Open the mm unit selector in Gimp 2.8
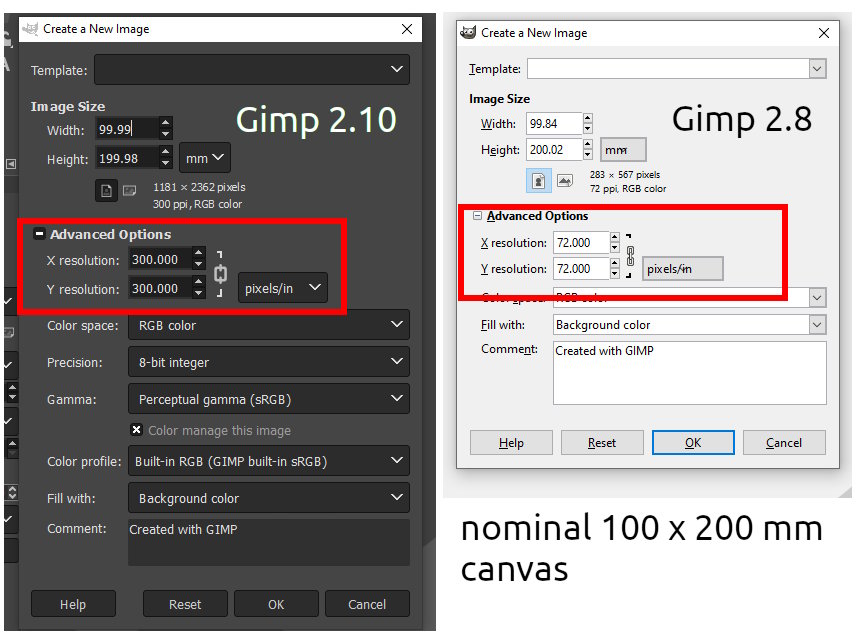 [x=623, y=150]
